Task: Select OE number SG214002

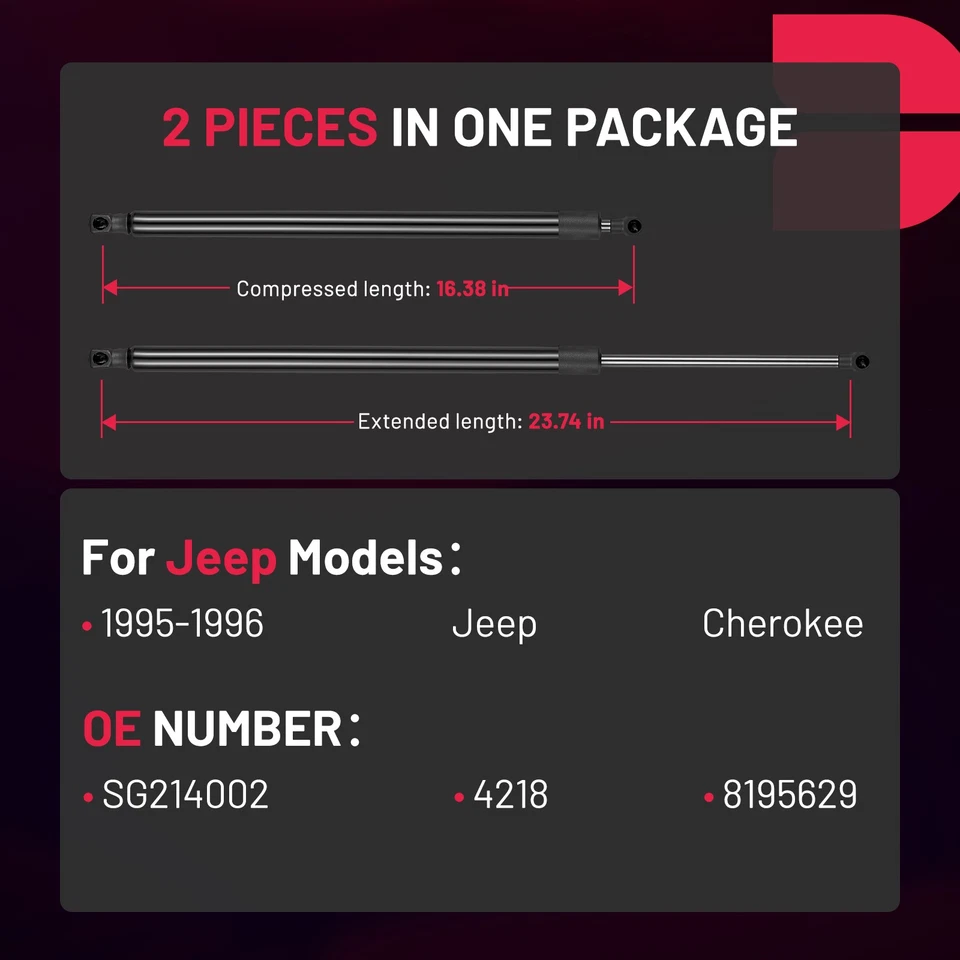Action: click(185, 795)
